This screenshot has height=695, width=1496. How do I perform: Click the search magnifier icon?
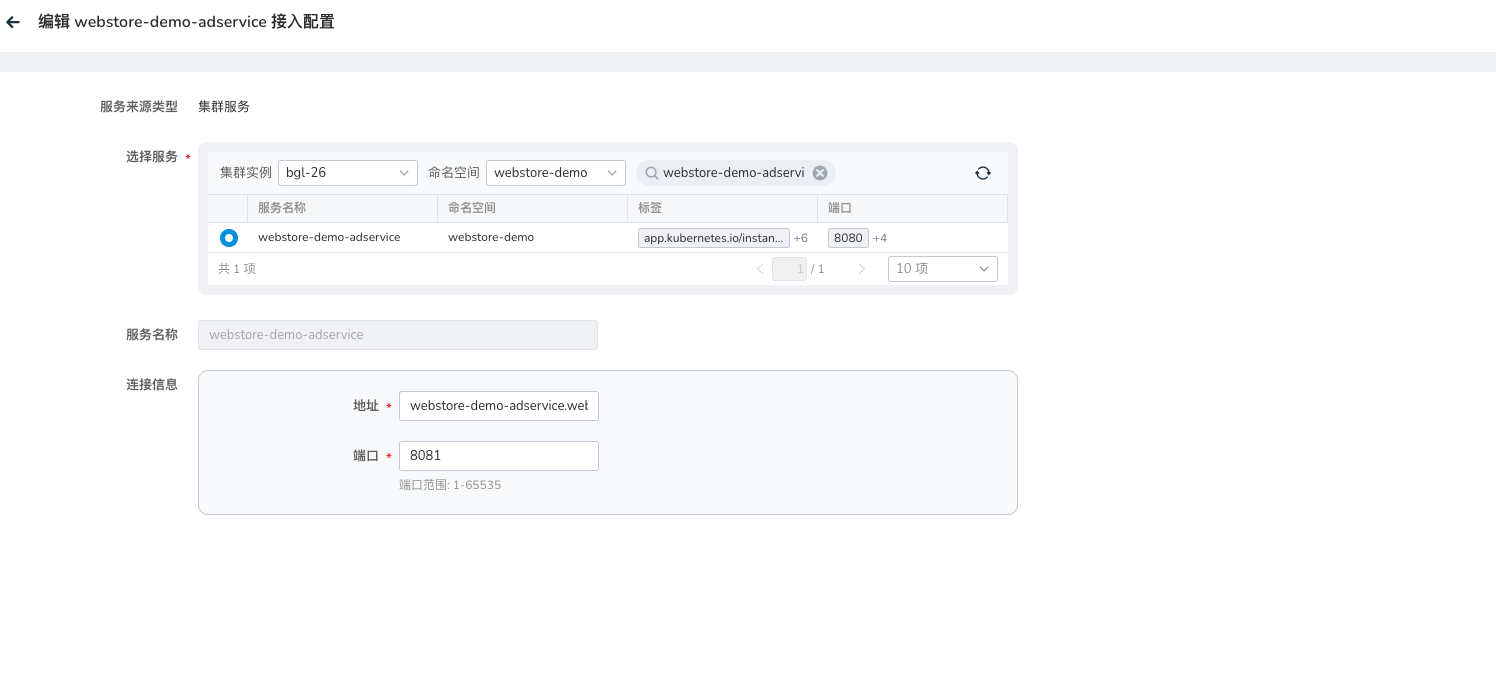[x=651, y=173]
